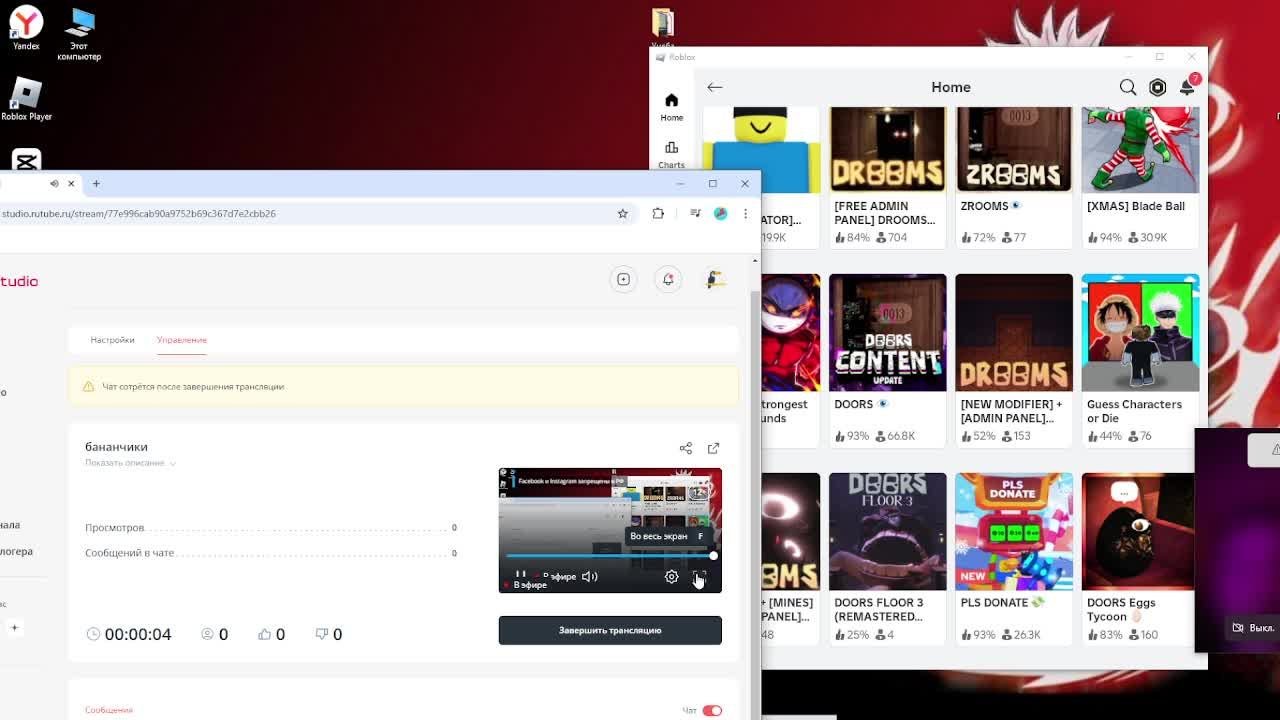Click the 'Выкл.' camera-off button
1280x720 pixels.
click(1253, 628)
